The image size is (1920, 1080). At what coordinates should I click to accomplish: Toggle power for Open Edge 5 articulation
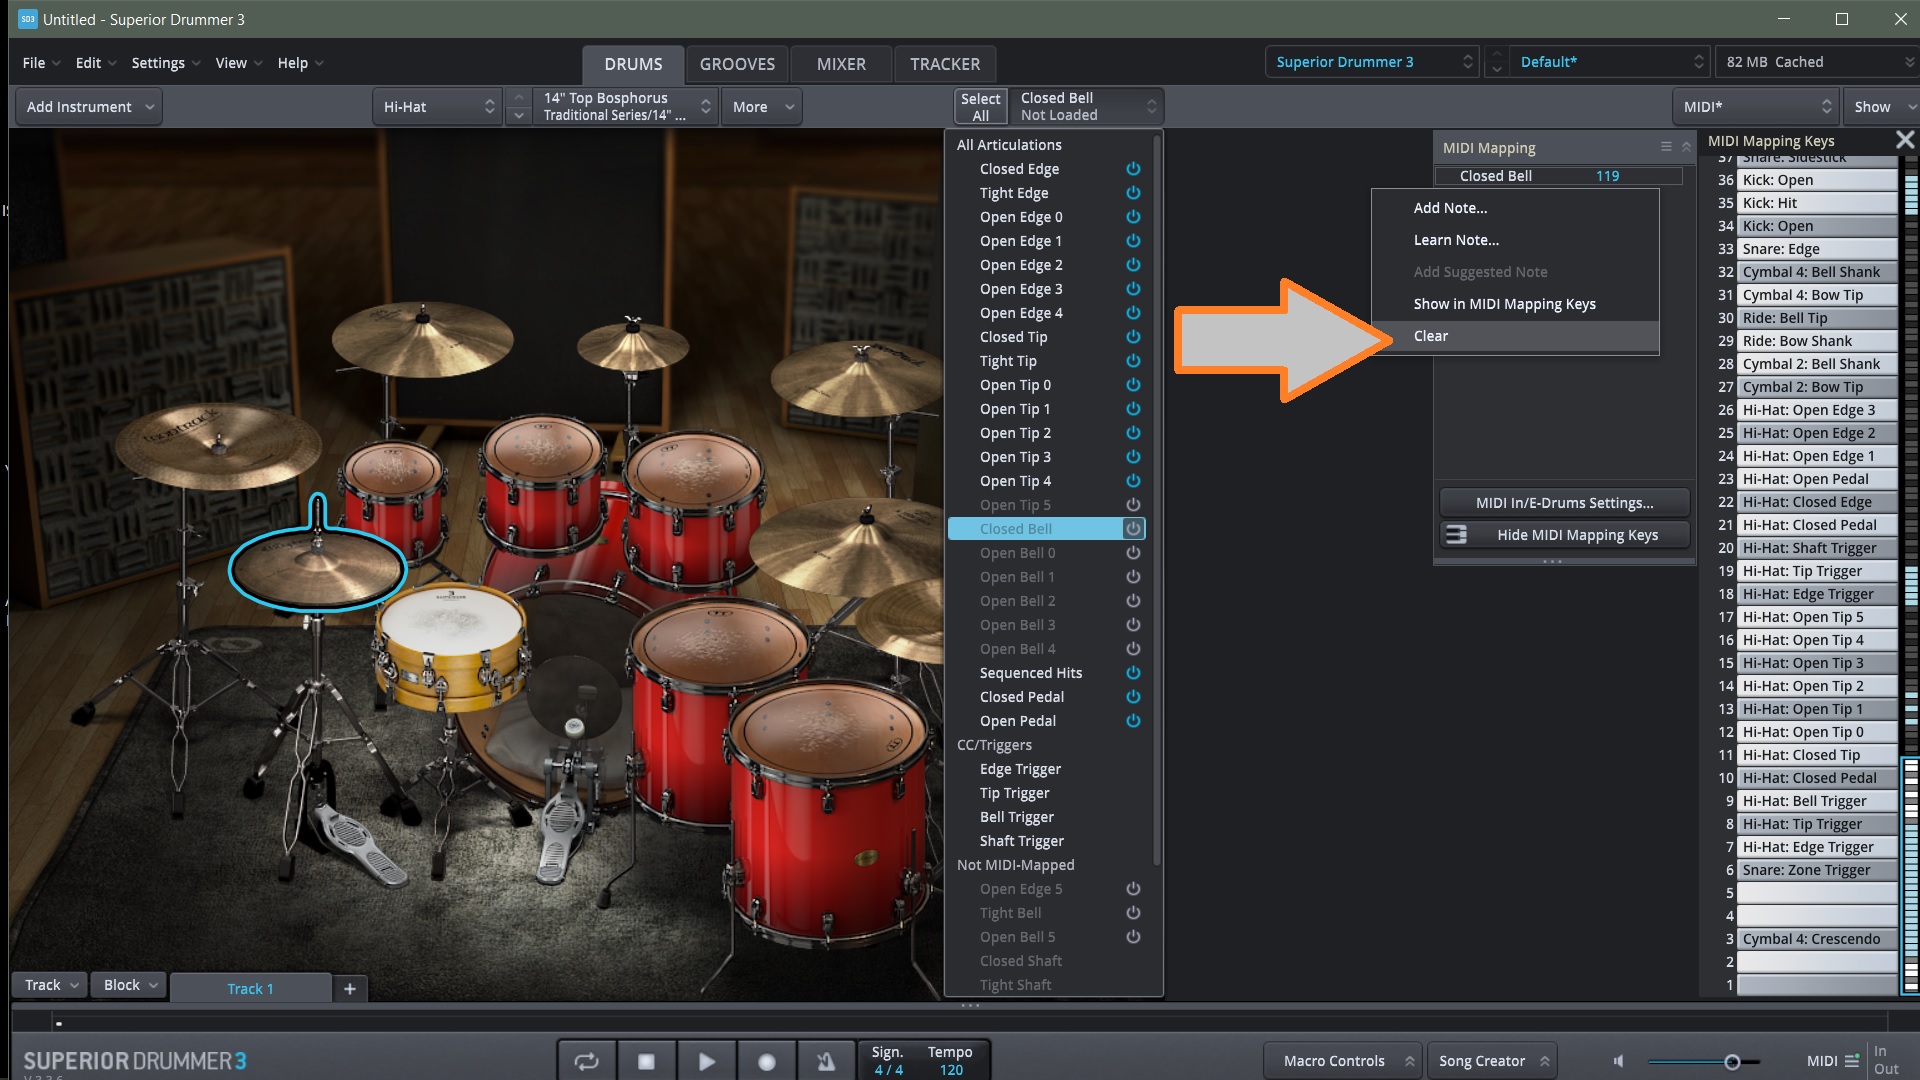tap(1133, 889)
